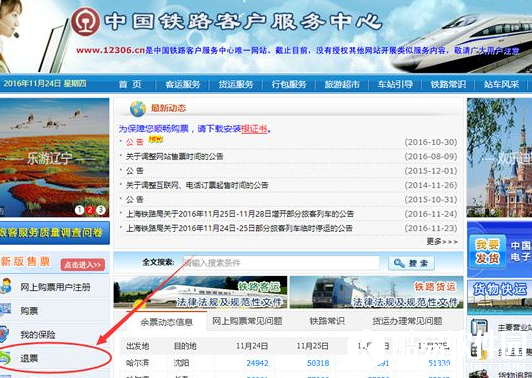This screenshot has width=532, height=378.
Task: Click the 更多>>> more announcements link
Action: point(442,241)
